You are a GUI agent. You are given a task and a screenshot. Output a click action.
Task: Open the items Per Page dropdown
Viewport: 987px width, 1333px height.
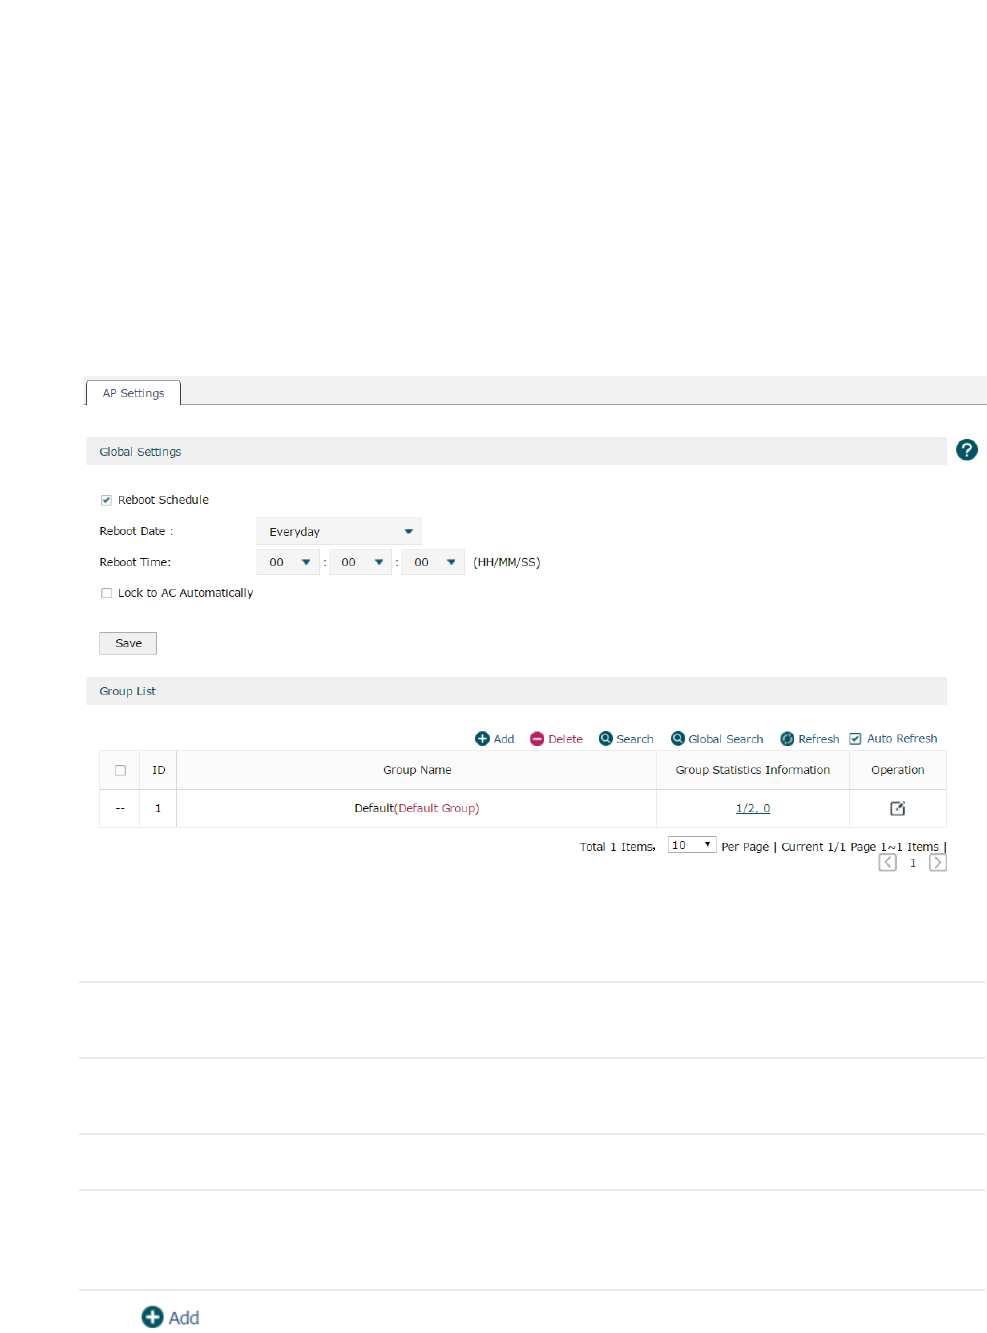point(692,845)
